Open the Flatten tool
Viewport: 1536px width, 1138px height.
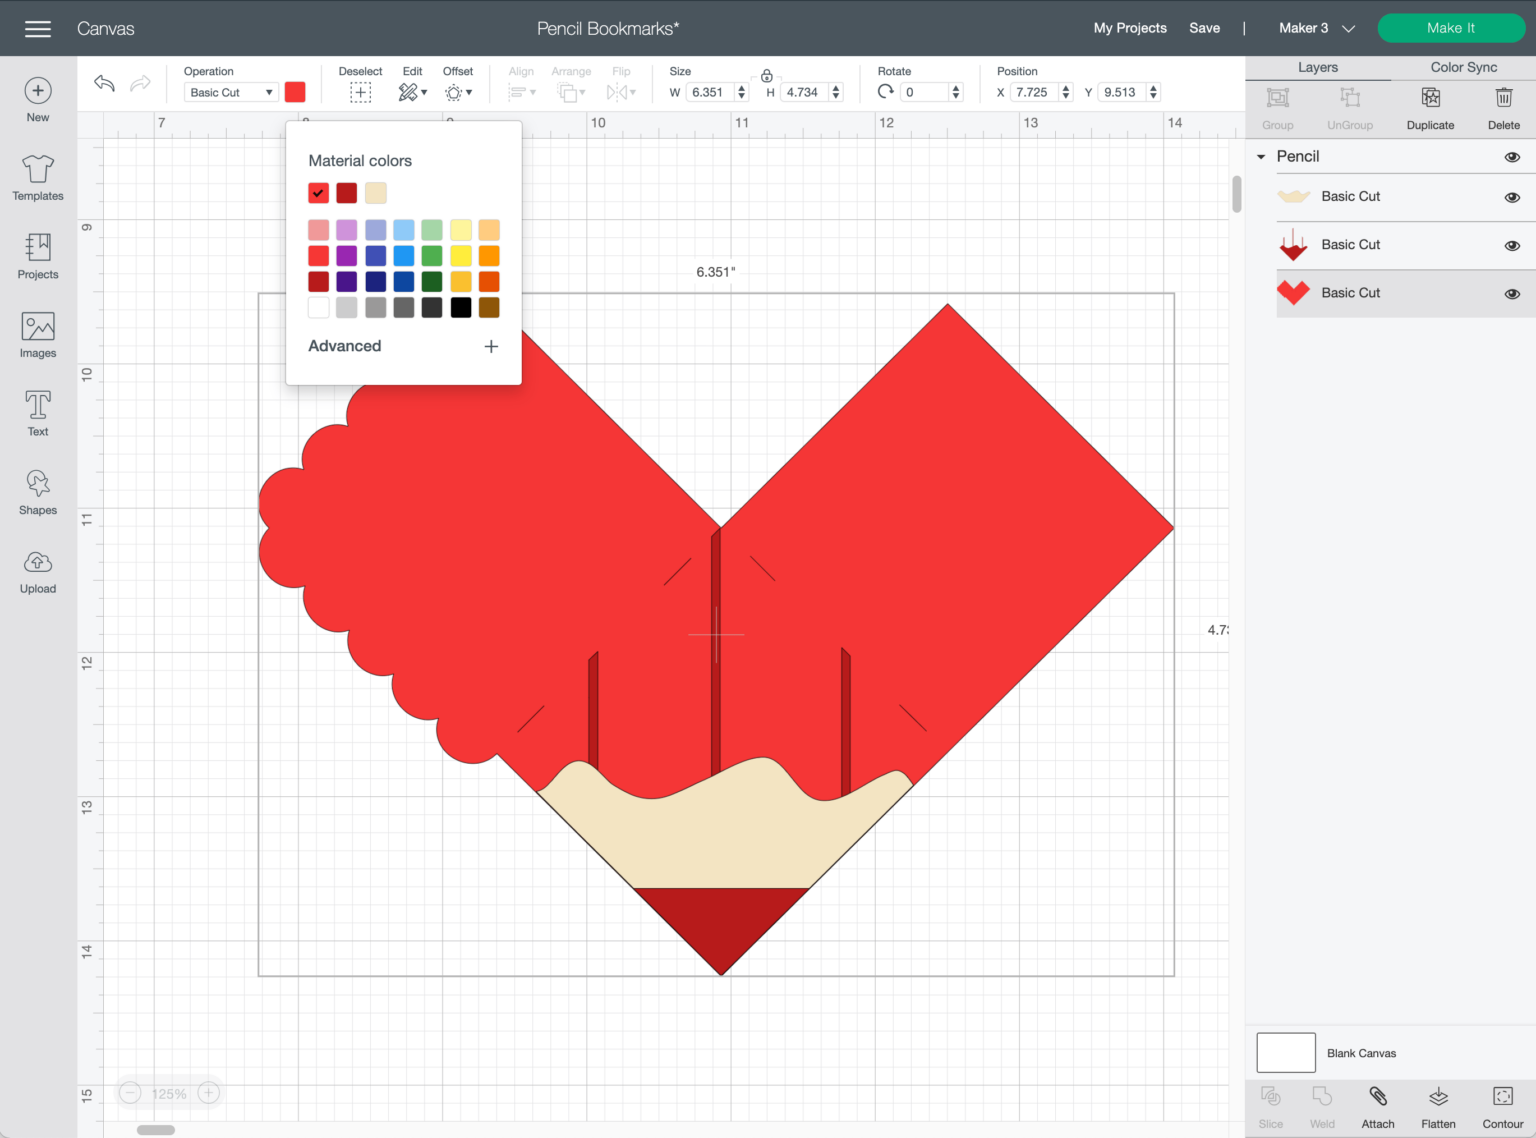(x=1438, y=1105)
